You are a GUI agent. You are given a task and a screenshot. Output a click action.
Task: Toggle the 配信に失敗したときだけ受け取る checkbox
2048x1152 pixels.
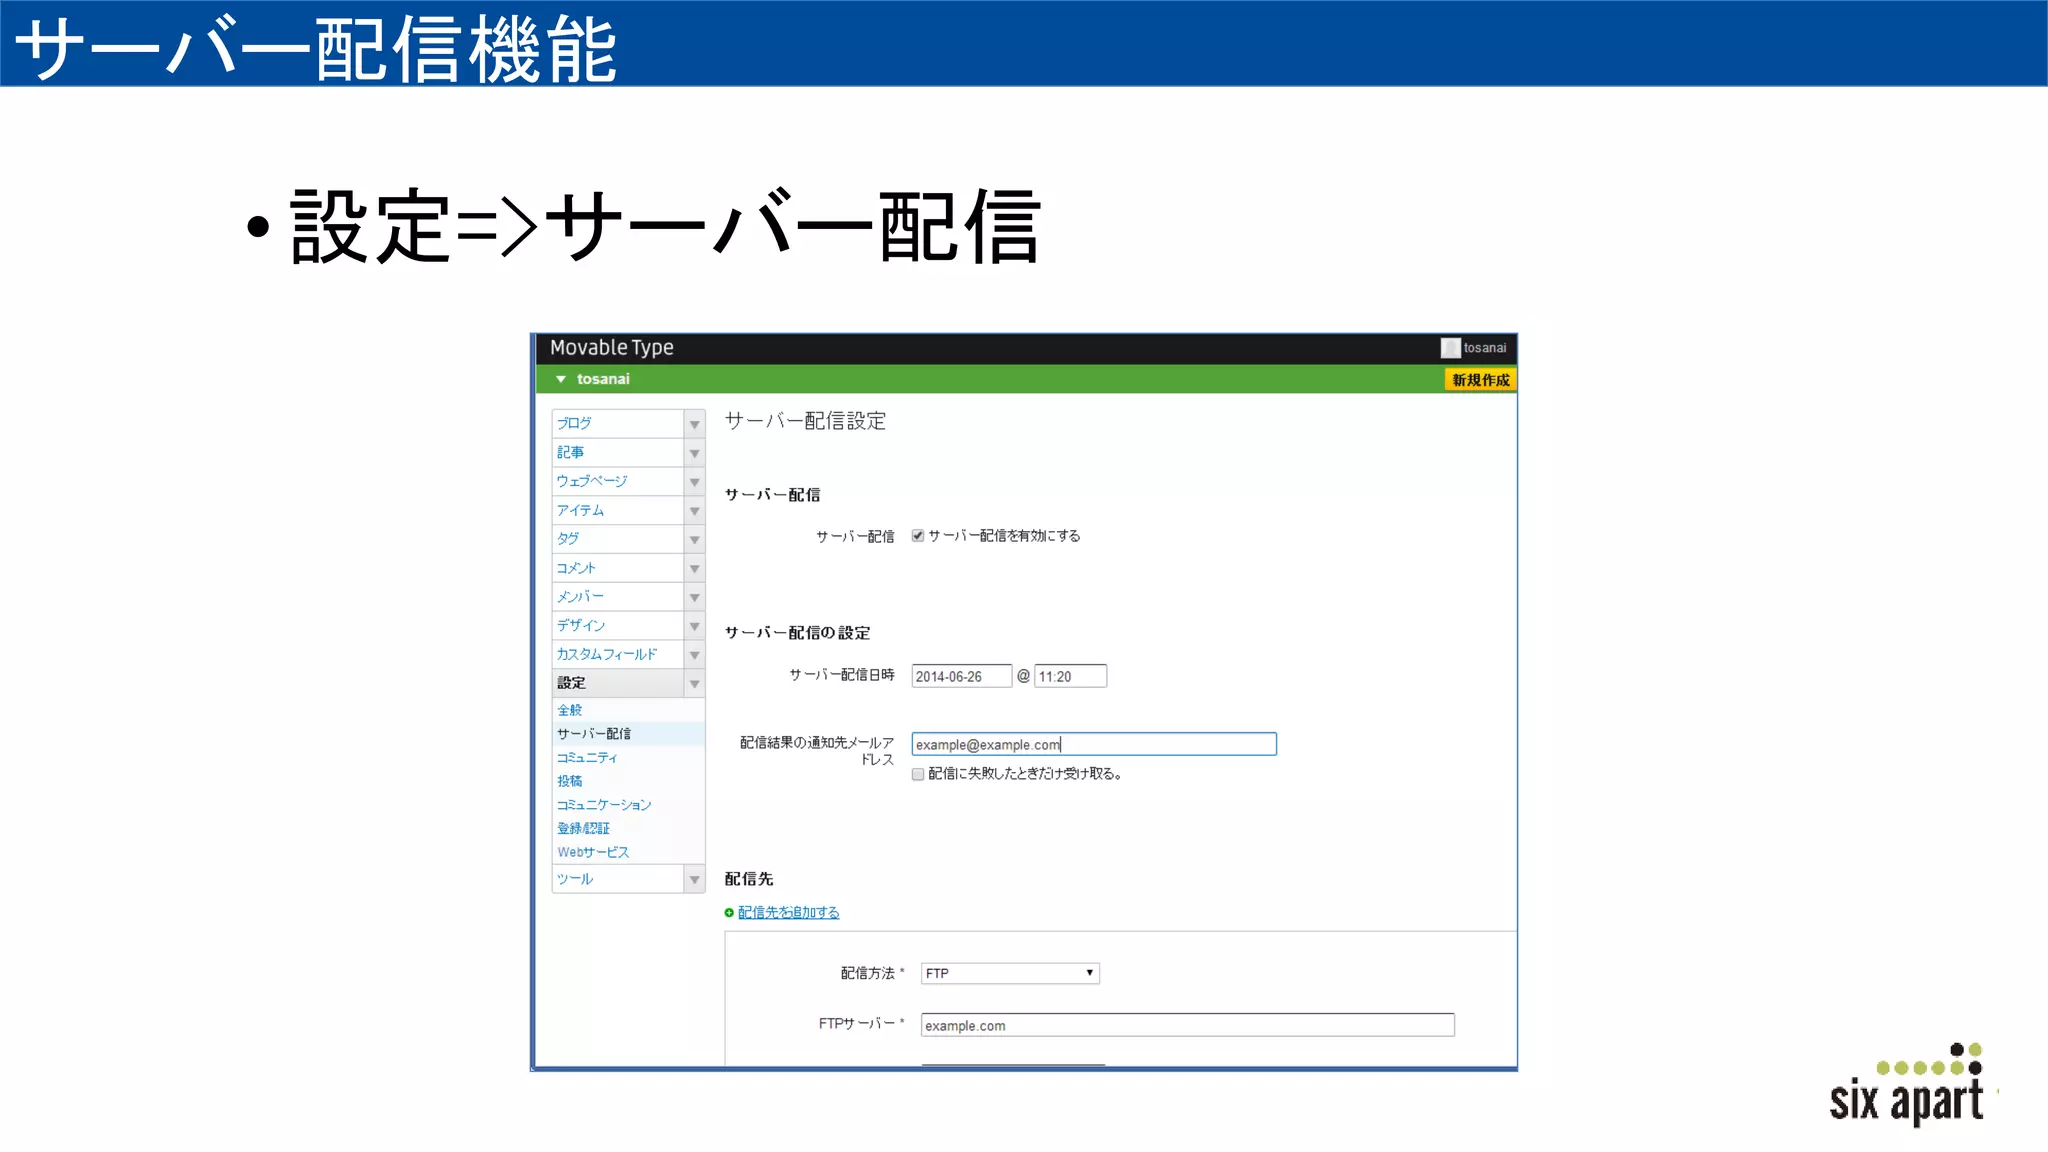coord(917,774)
